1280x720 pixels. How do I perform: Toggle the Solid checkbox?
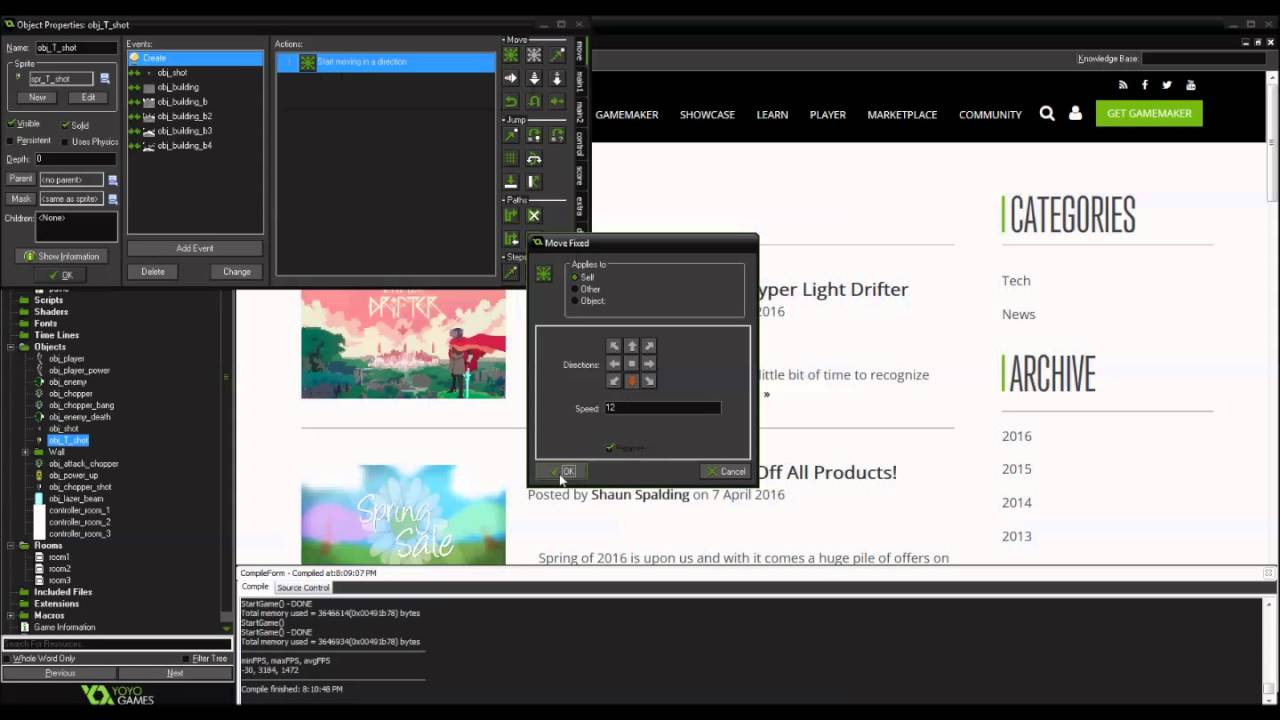tap(66, 125)
